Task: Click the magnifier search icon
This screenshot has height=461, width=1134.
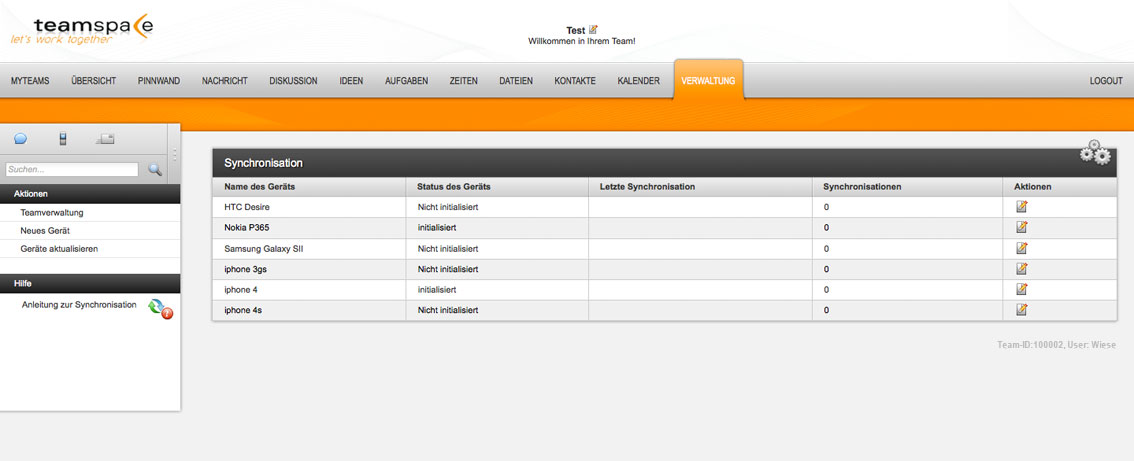Action: tap(155, 169)
